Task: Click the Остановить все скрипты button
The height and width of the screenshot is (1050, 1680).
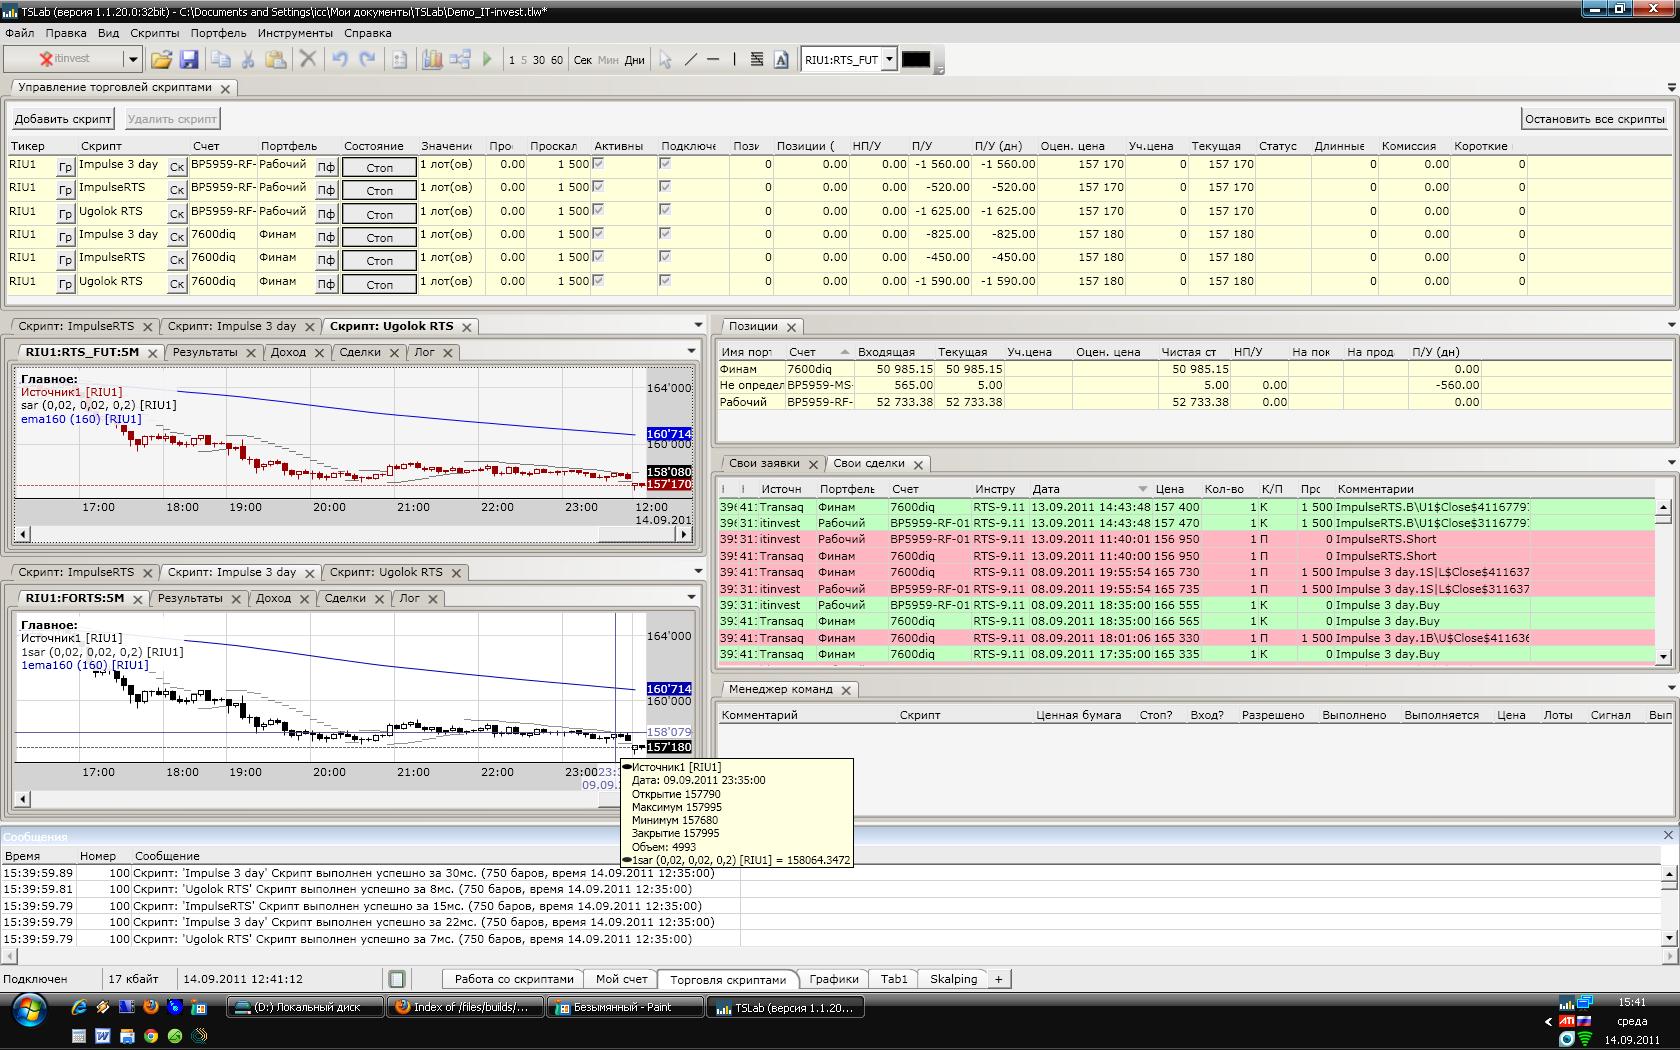Action: pyautogui.click(x=1594, y=119)
